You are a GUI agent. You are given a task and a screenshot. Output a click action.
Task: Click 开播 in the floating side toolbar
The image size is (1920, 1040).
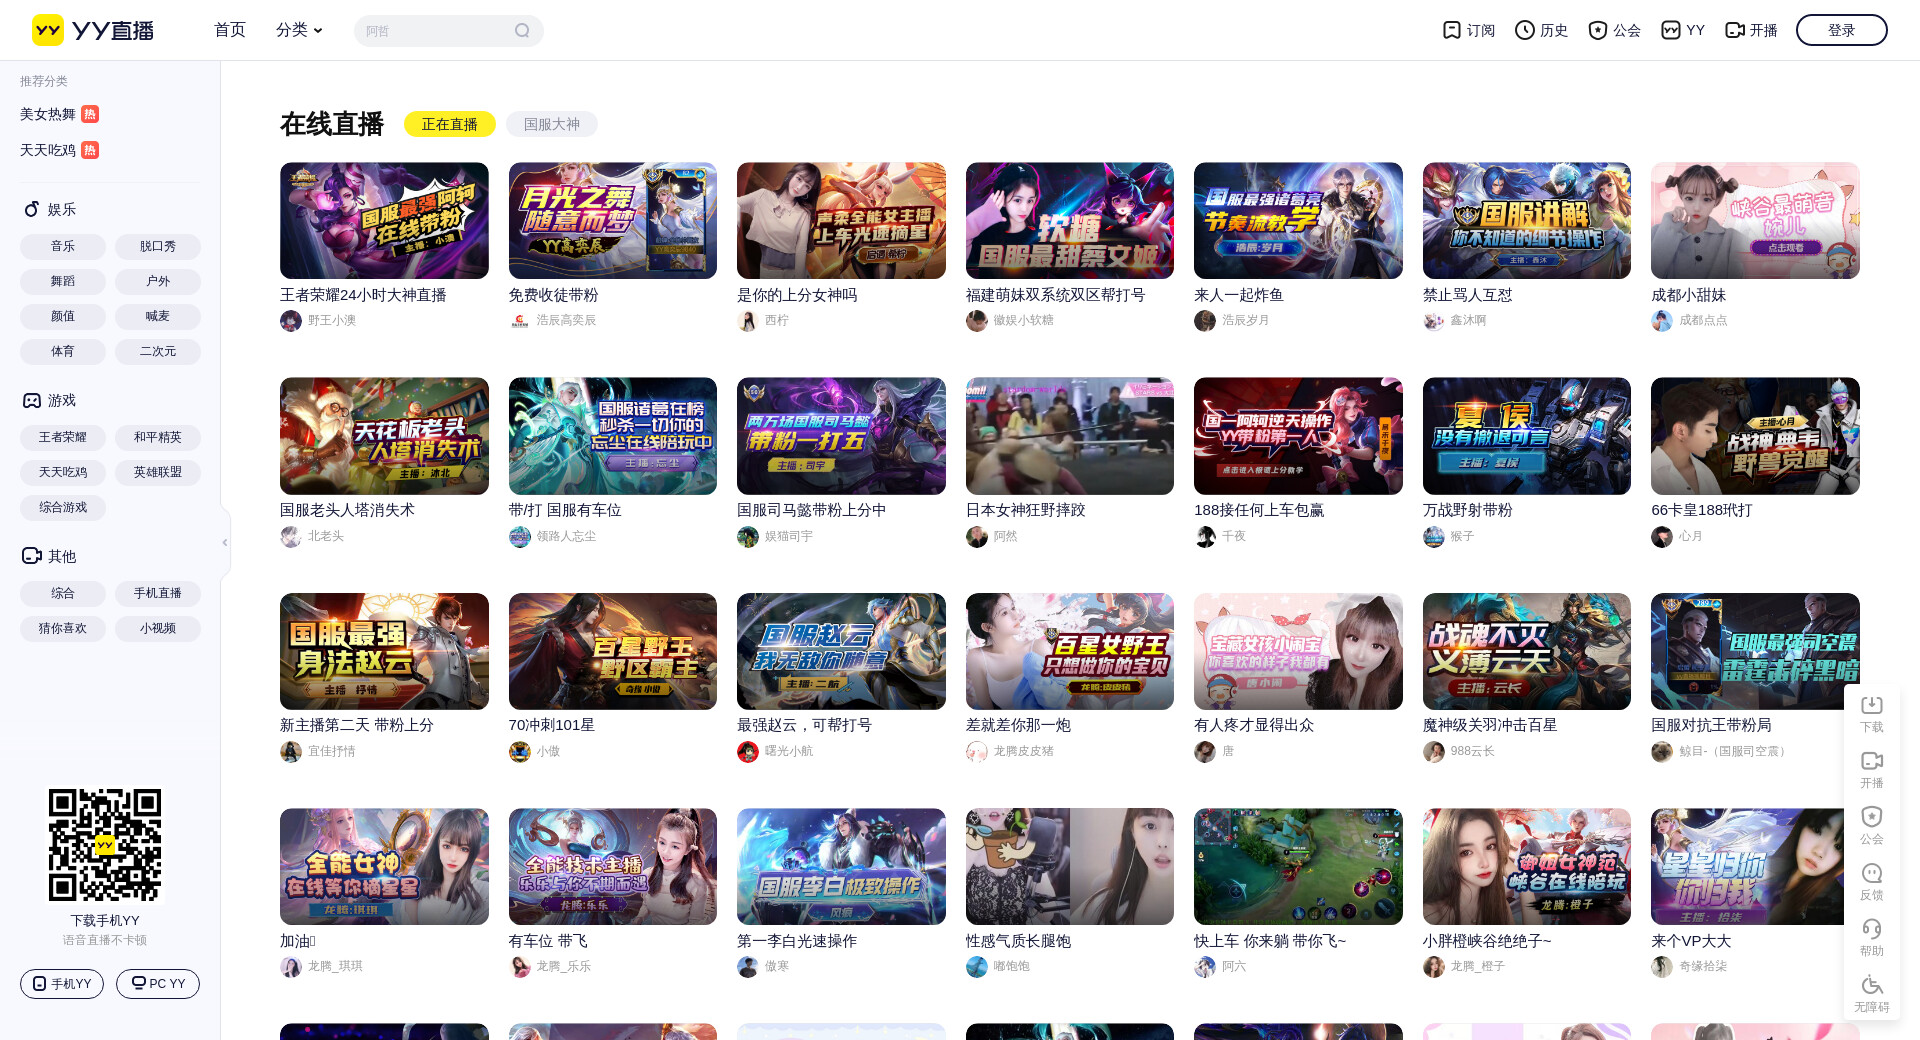[1872, 770]
